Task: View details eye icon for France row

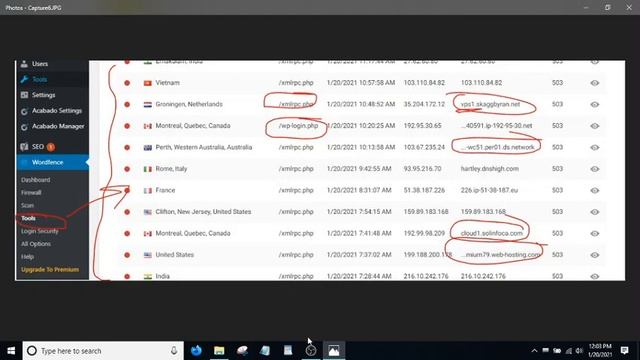Action: [x=595, y=190]
